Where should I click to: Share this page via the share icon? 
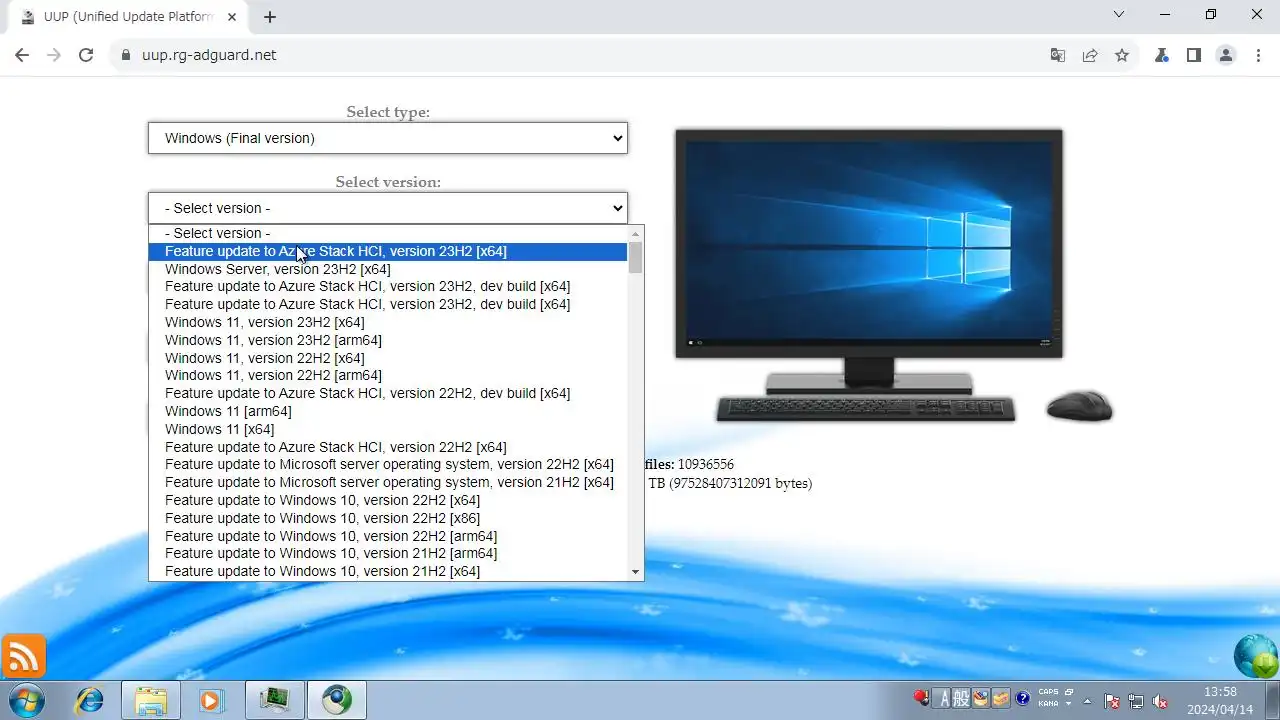[x=1090, y=55]
